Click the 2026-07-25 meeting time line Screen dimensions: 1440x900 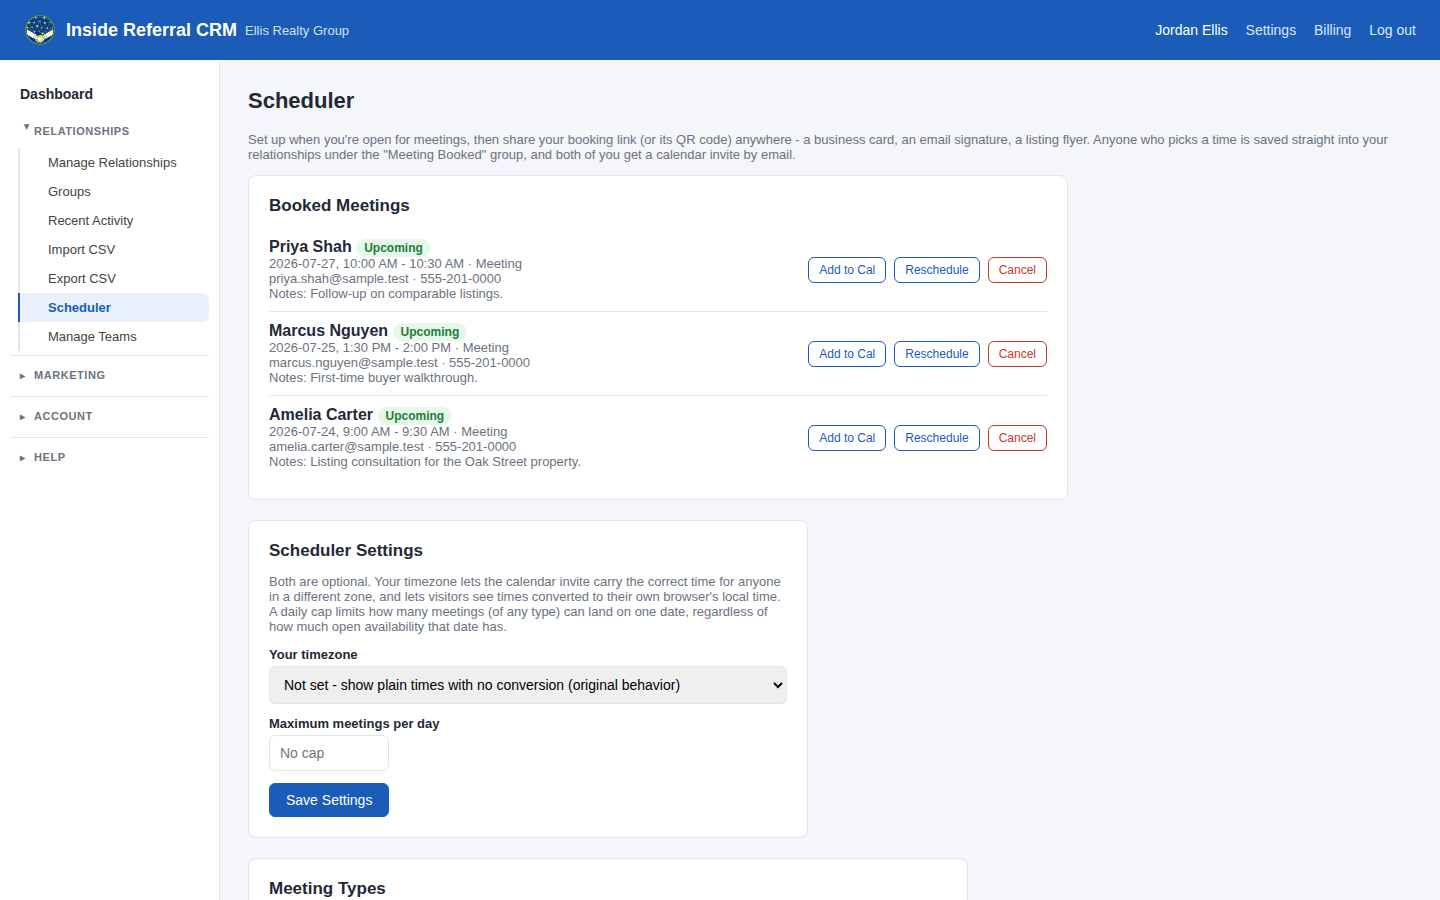389,348
